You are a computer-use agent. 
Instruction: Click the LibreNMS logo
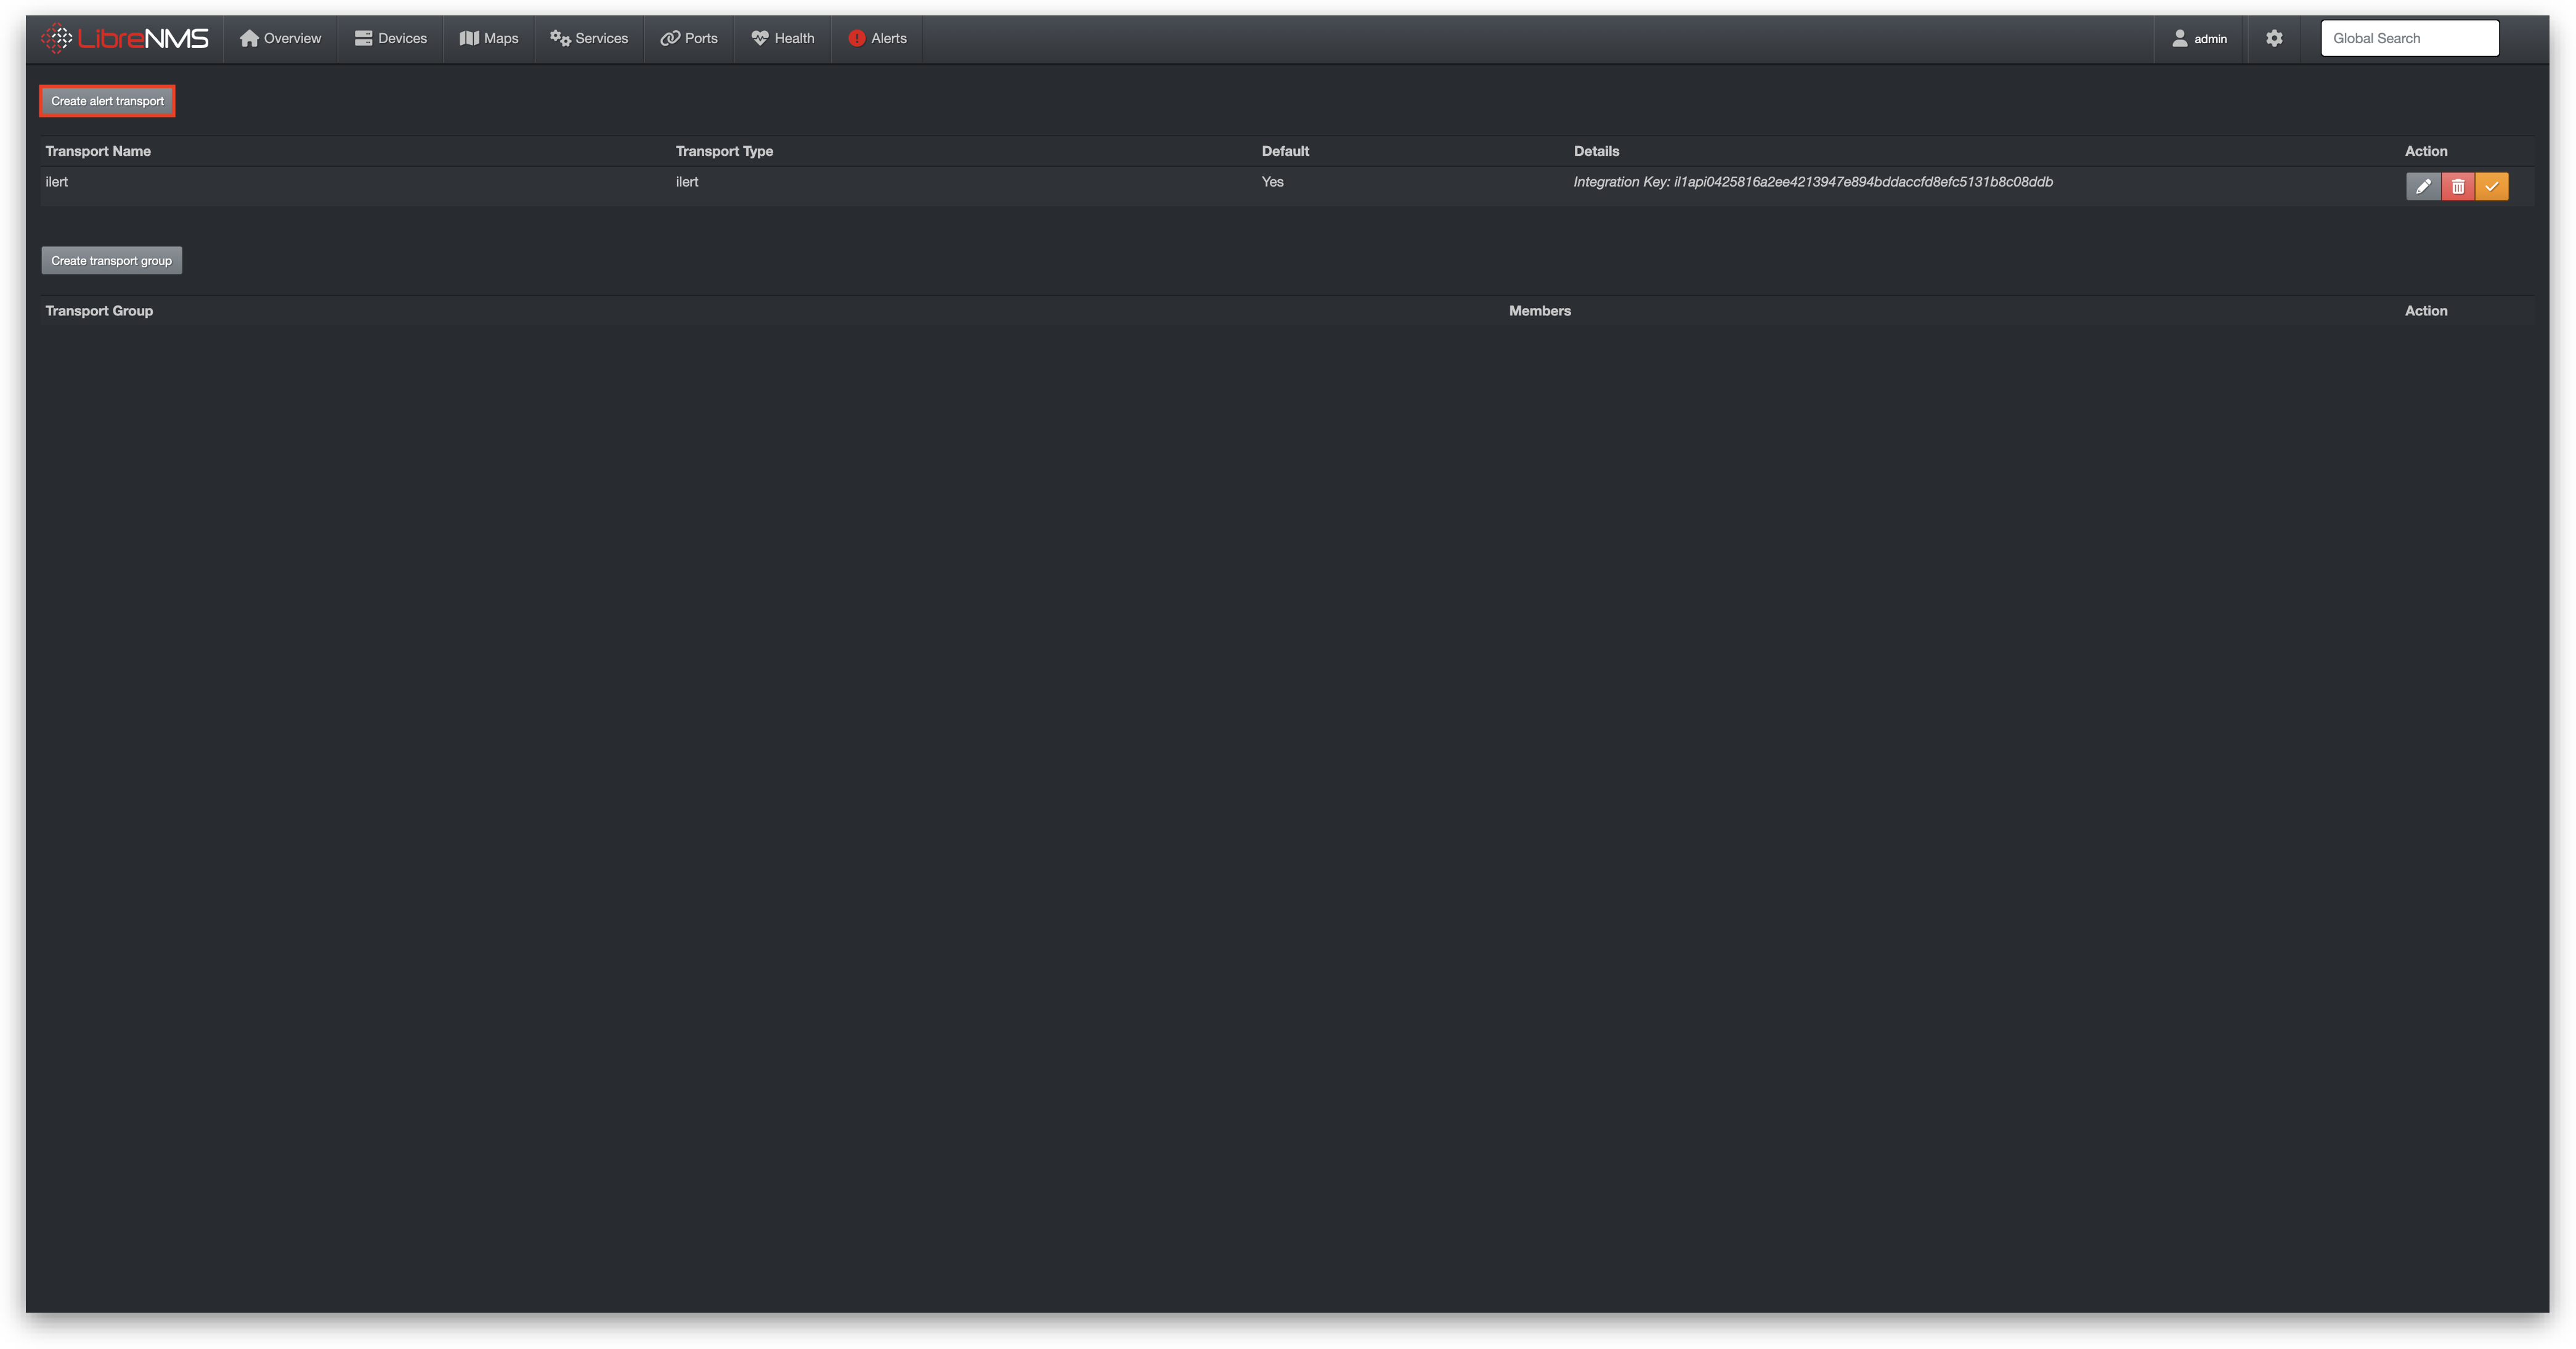click(x=125, y=38)
